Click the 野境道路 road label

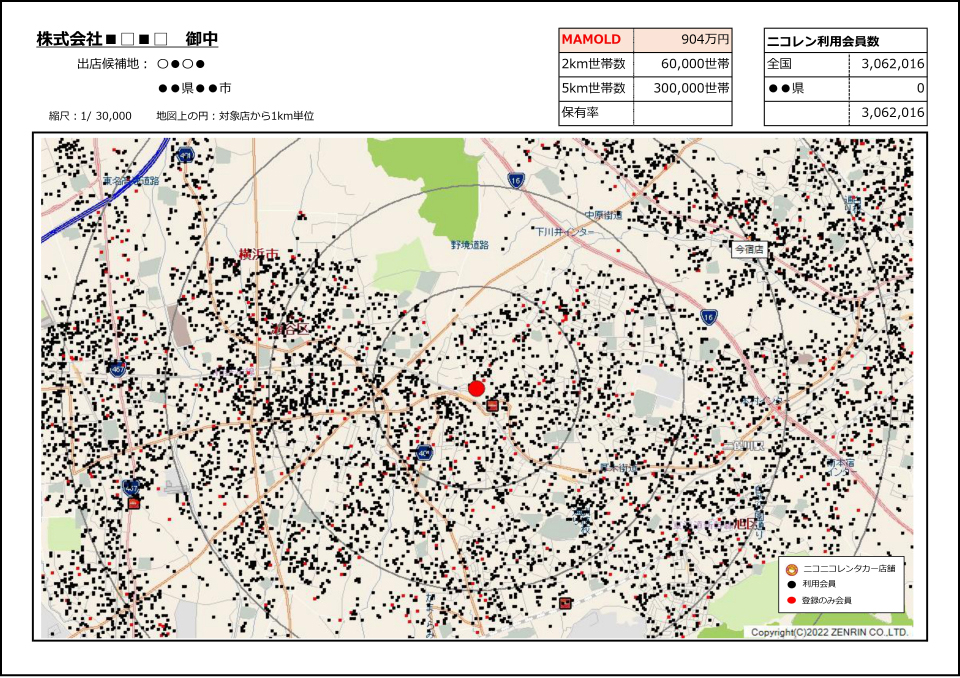tap(470, 245)
